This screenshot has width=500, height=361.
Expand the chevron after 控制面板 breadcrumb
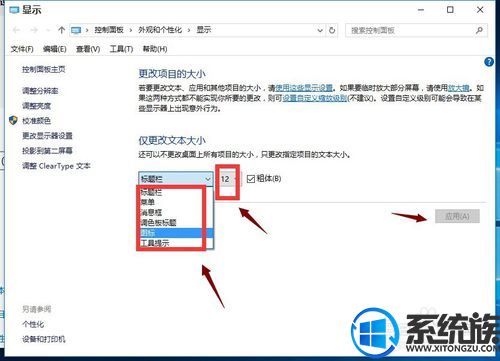point(131,30)
